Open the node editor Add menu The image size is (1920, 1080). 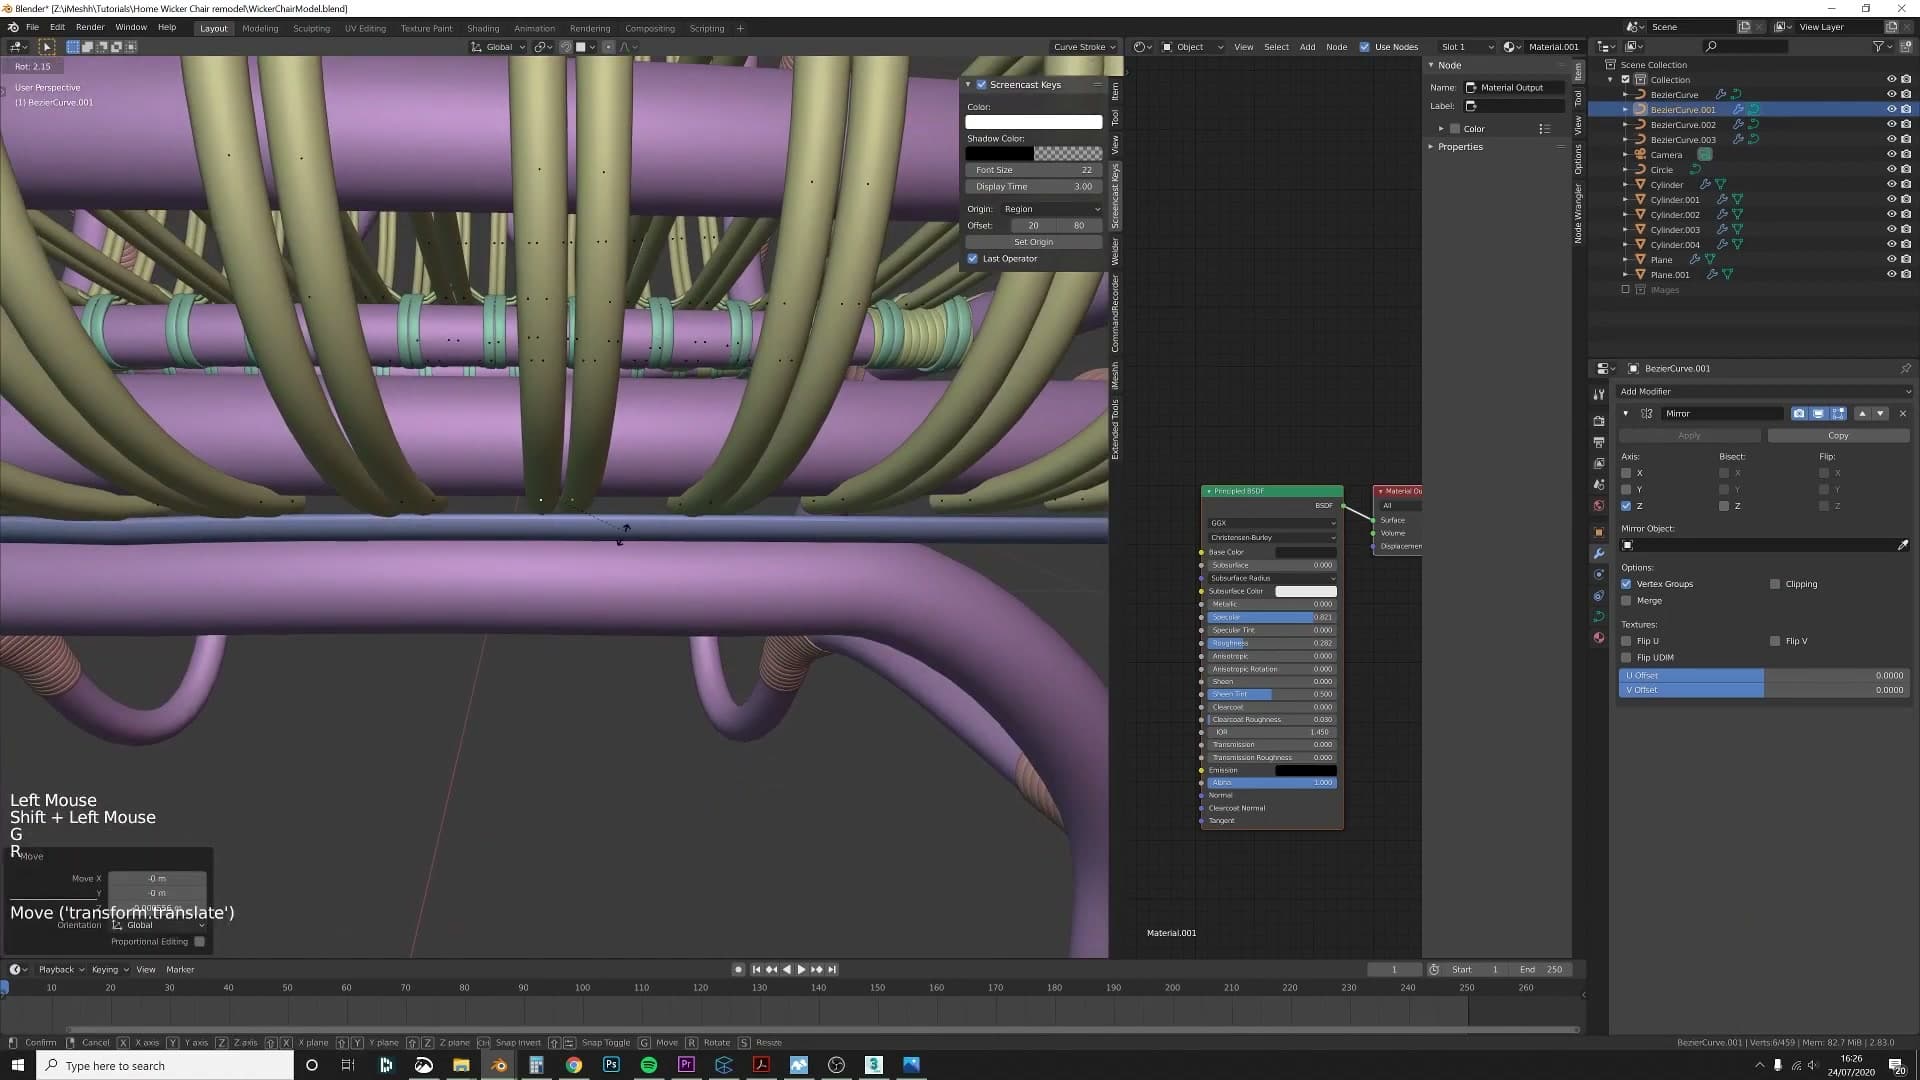1307,47
